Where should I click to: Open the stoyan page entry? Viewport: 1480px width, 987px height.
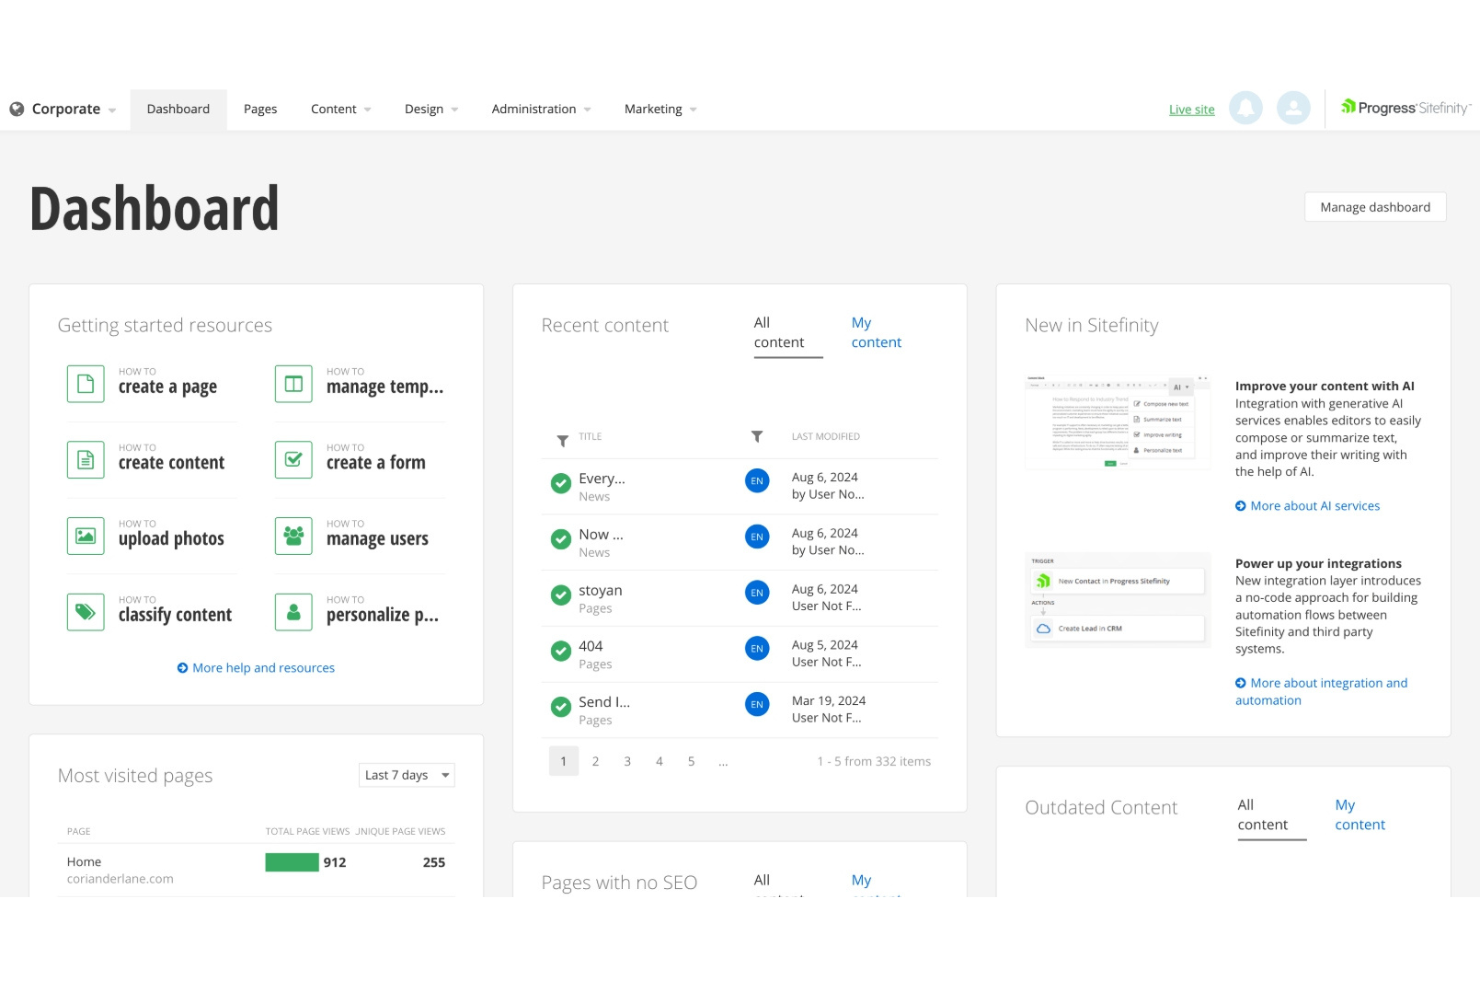pos(600,591)
